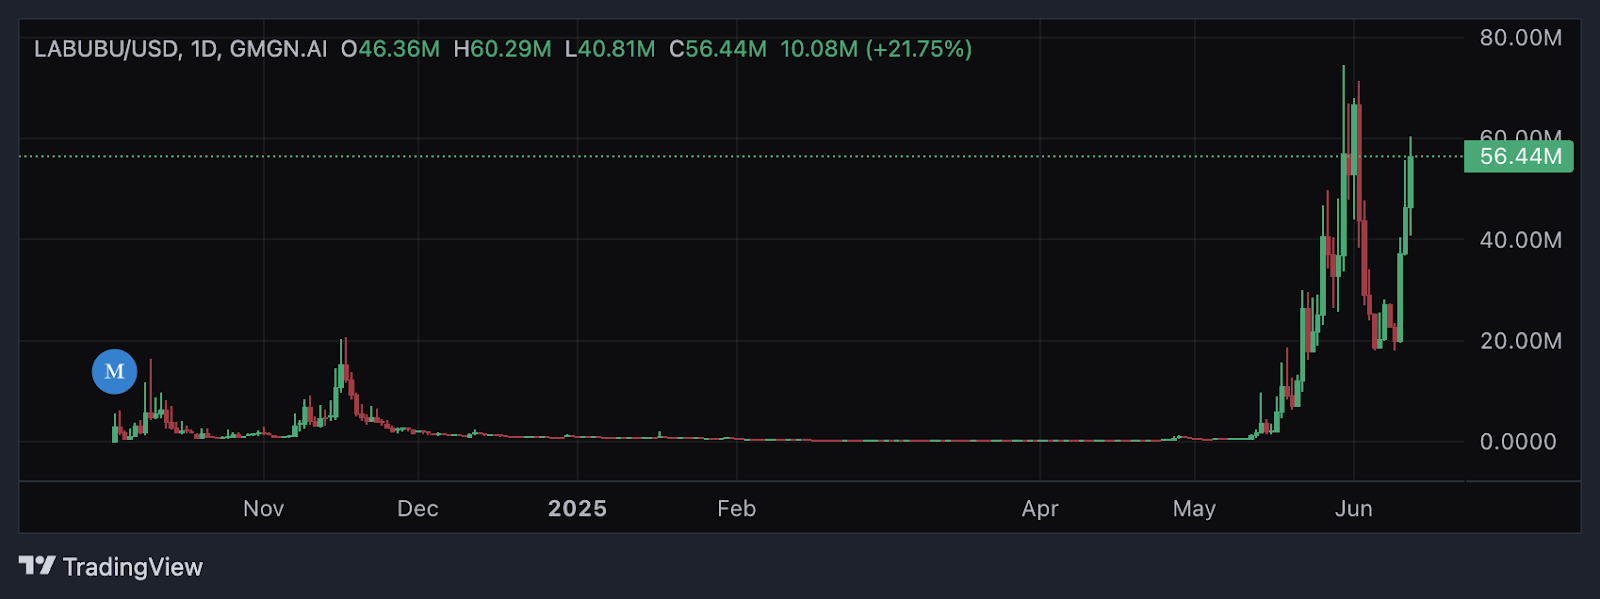Click the high value H60.29M in legend
The height and width of the screenshot is (599, 1600).
502,49
